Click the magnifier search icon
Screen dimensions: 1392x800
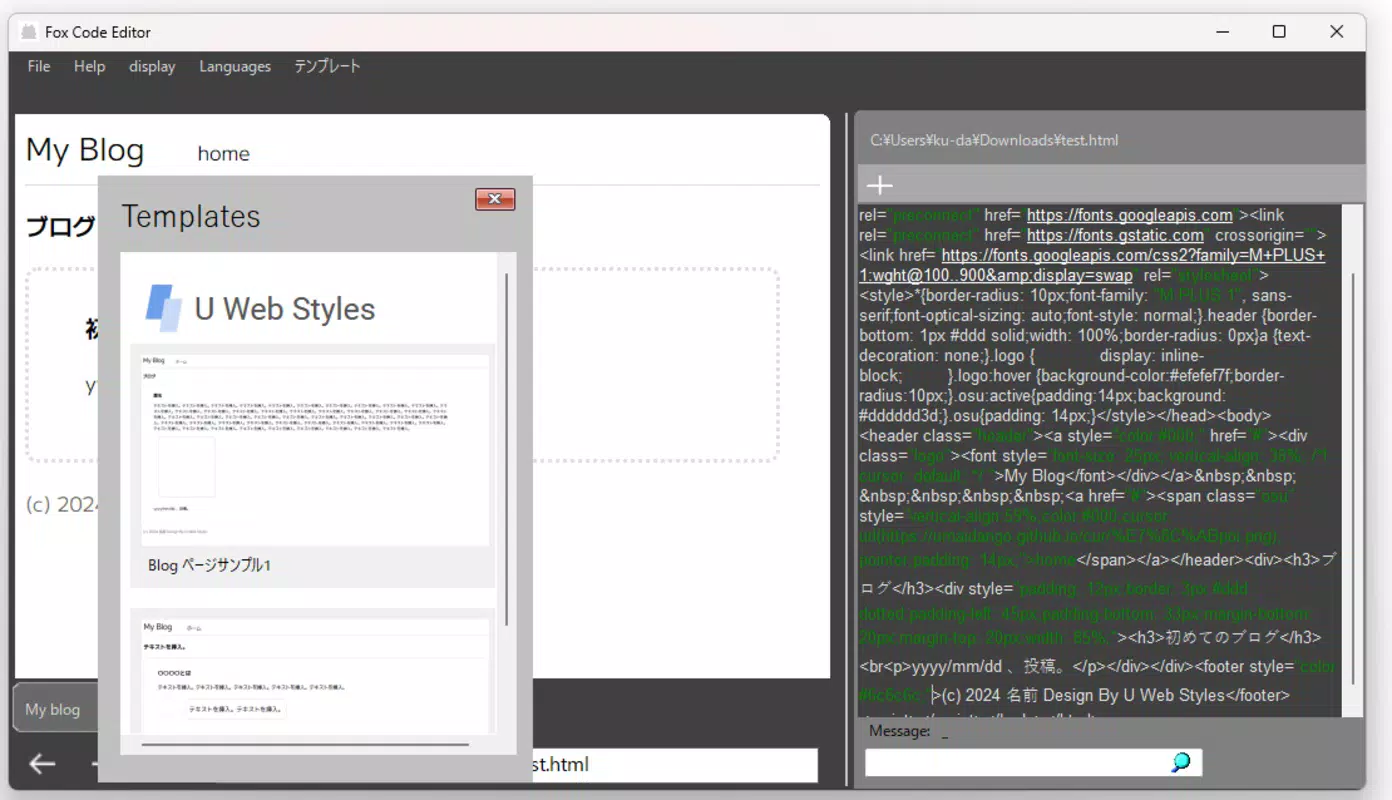point(1181,763)
